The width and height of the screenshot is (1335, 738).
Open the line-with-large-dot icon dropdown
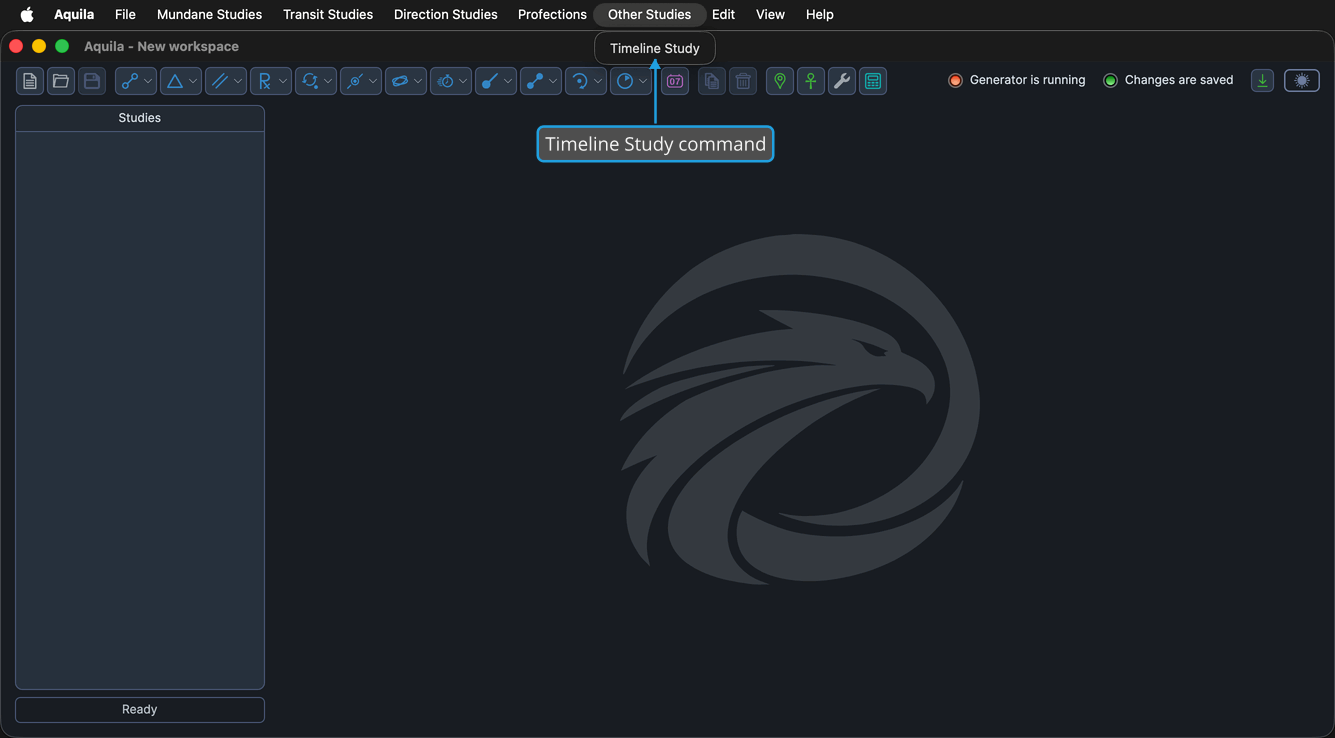[496, 81]
